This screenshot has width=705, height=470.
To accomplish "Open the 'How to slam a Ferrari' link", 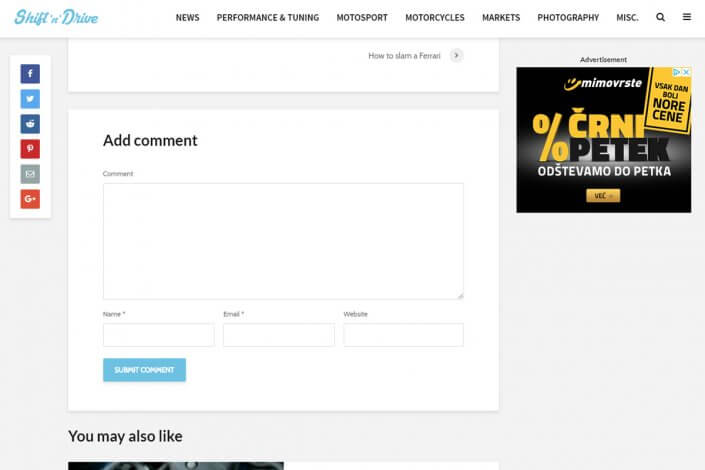I will 404,56.
